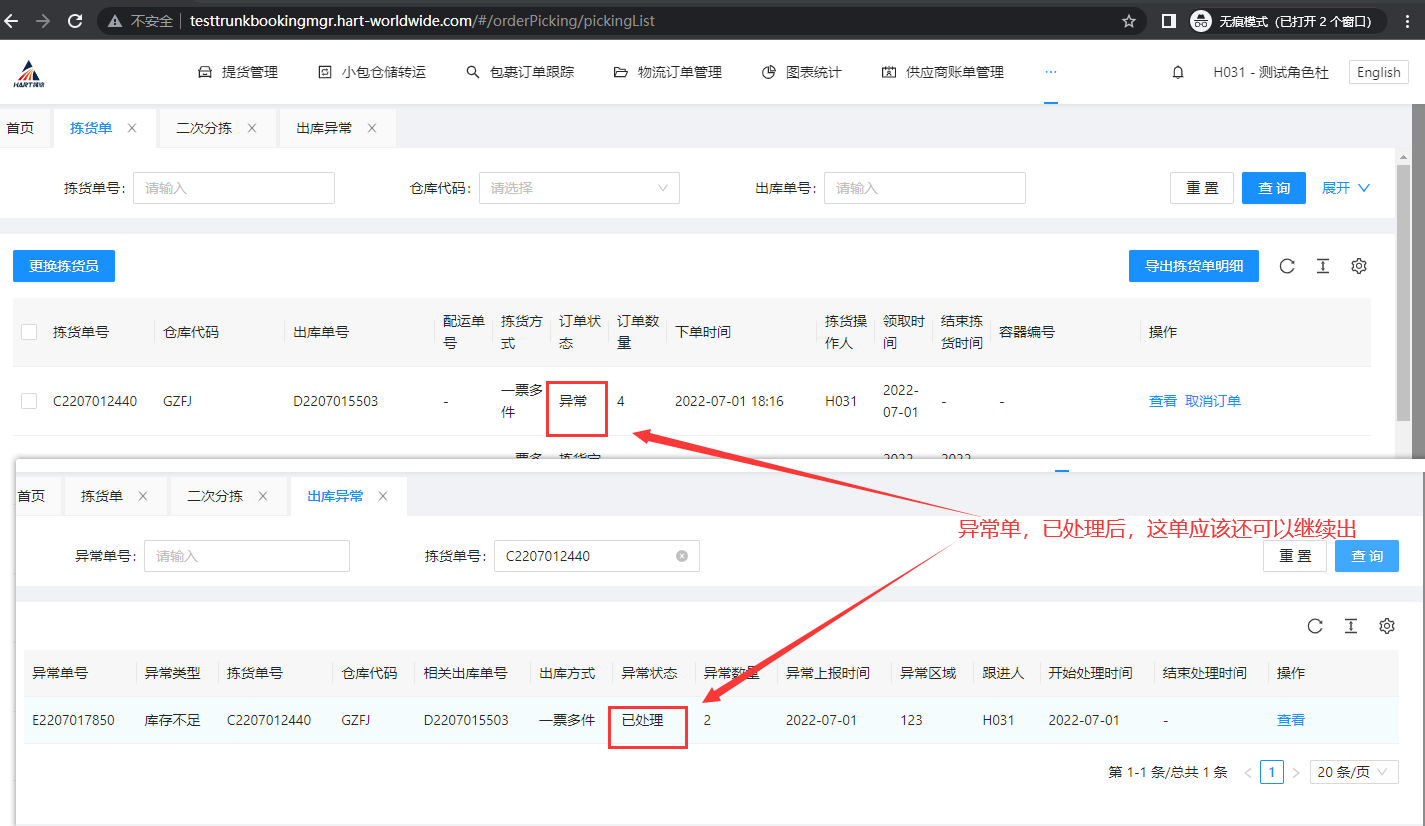This screenshot has height=826, width=1425.
Task: Click the E2207017850 cell
Action: point(73,720)
